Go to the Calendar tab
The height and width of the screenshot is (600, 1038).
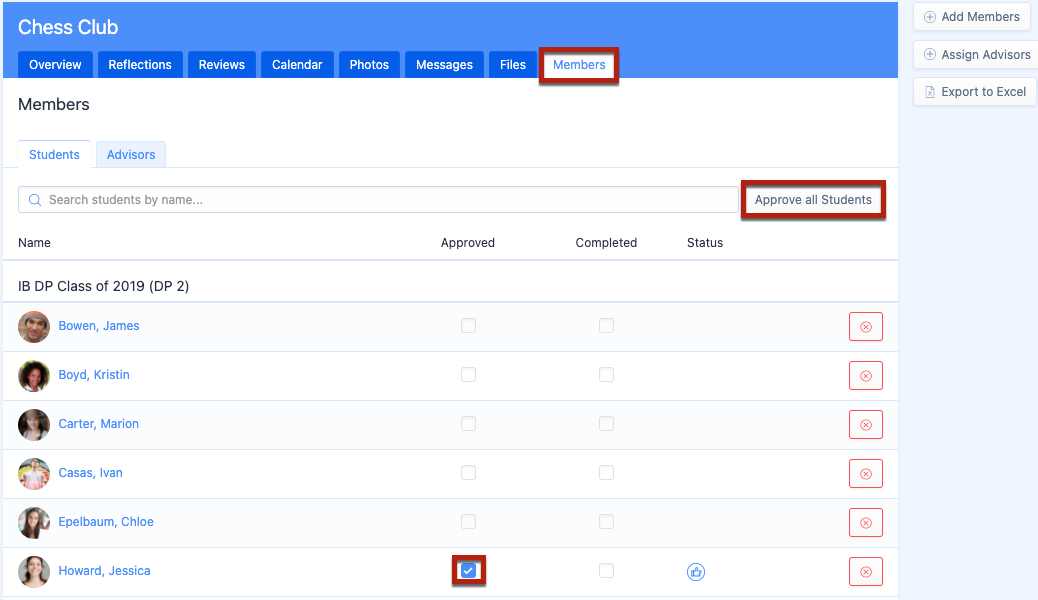[297, 65]
